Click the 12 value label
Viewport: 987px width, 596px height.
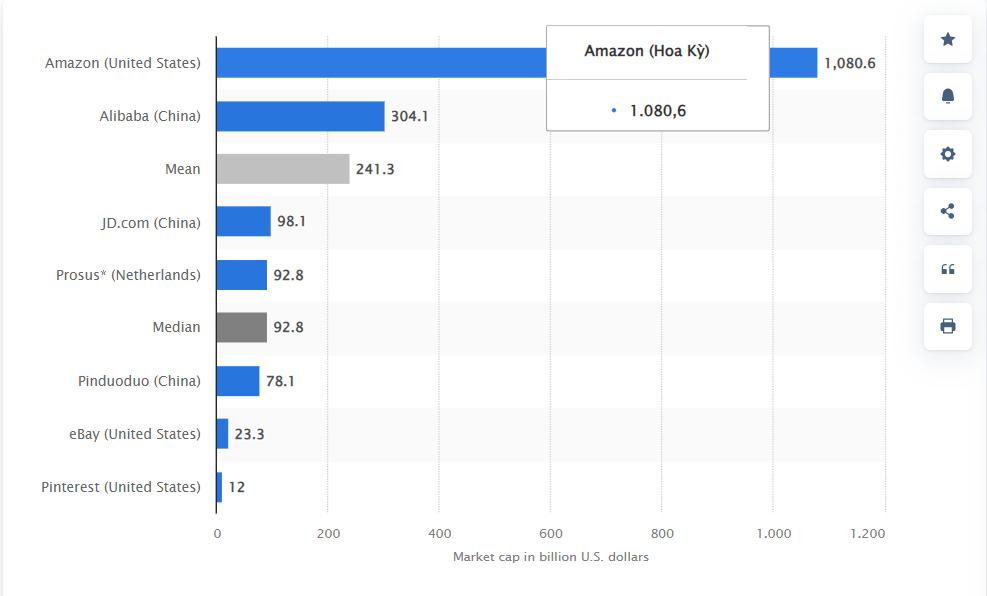pos(237,487)
